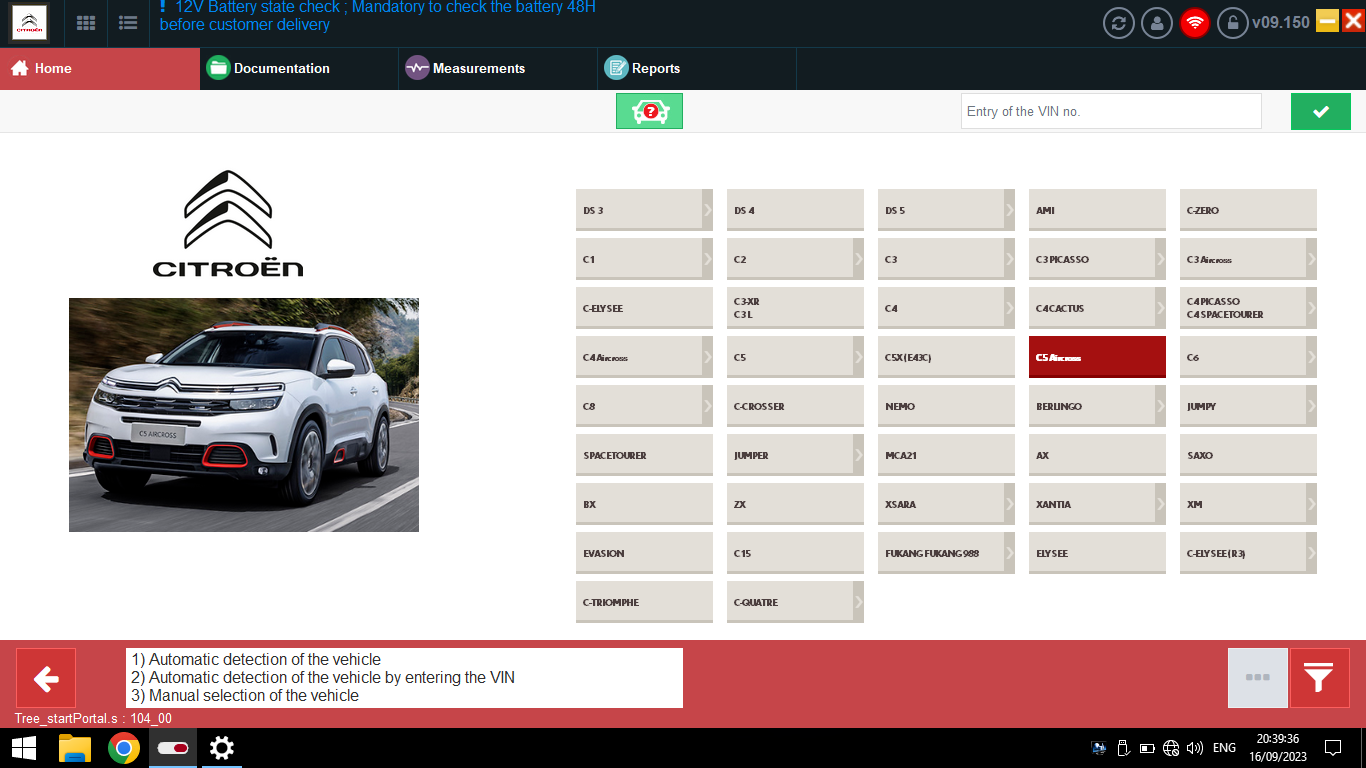Select the diagnostic app icon in taskbar
Screen dimensions: 1366x768
pos(173,748)
